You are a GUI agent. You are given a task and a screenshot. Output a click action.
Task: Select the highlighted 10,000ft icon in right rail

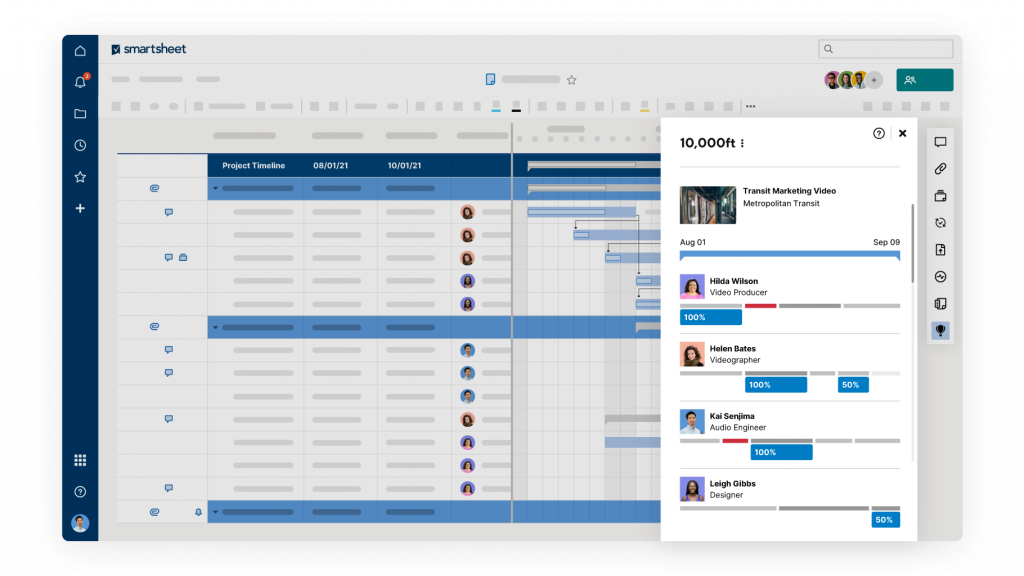coord(940,330)
